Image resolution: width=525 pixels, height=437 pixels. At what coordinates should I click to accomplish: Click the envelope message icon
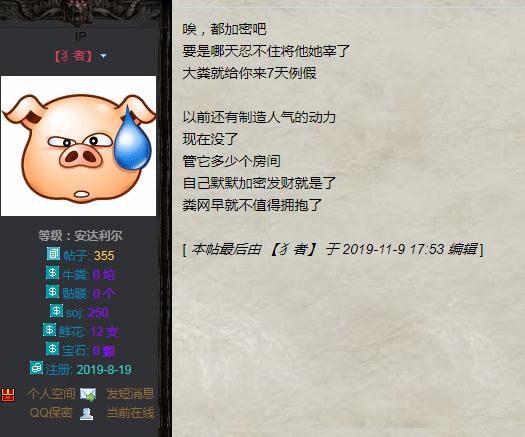coord(88,394)
